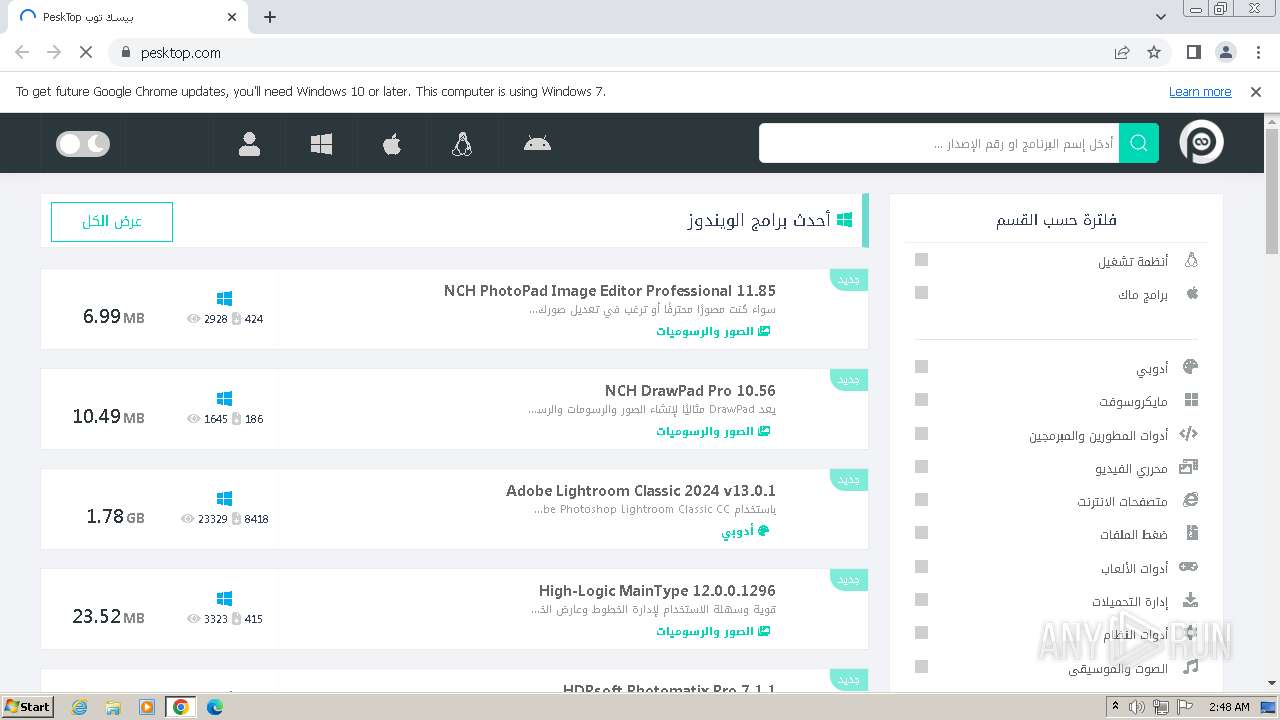Check the أدوات الألعاب filter checkbox
The height and width of the screenshot is (720, 1280).
pos(921,567)
